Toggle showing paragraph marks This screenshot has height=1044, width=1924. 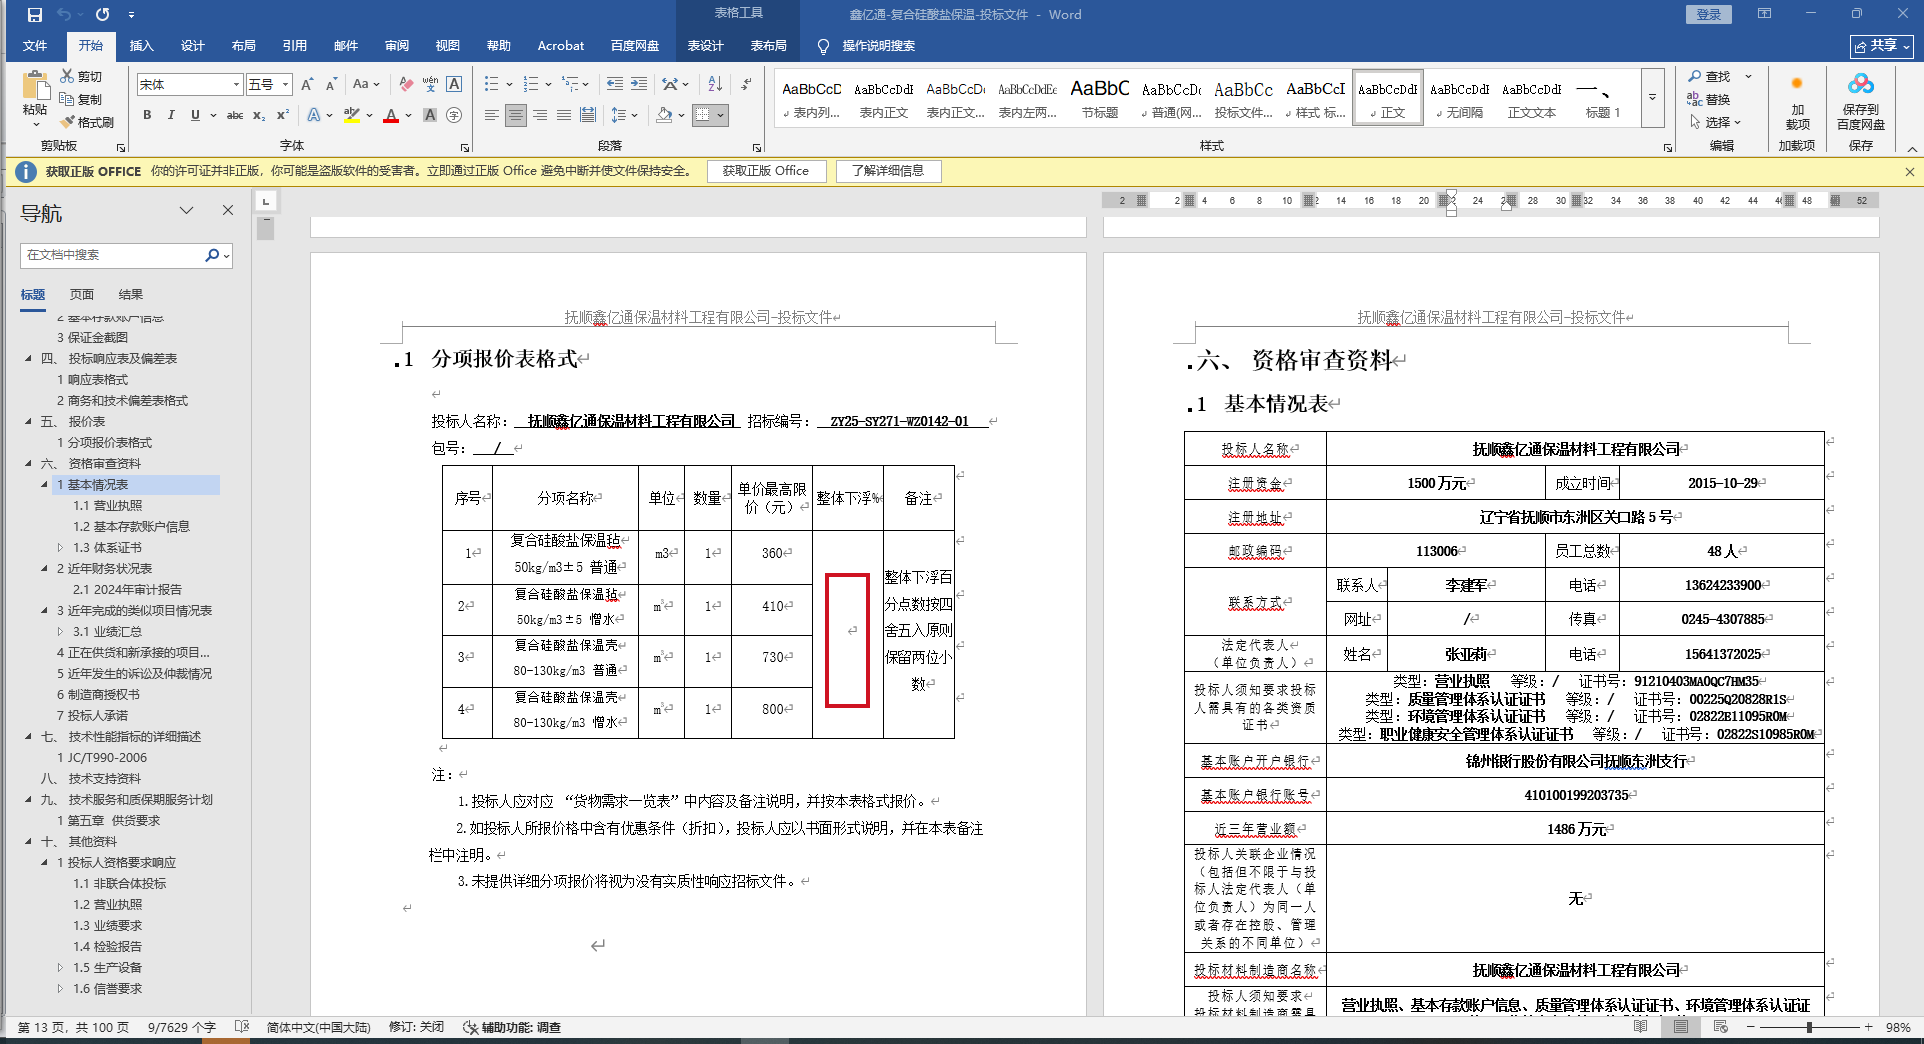(746, 84)
